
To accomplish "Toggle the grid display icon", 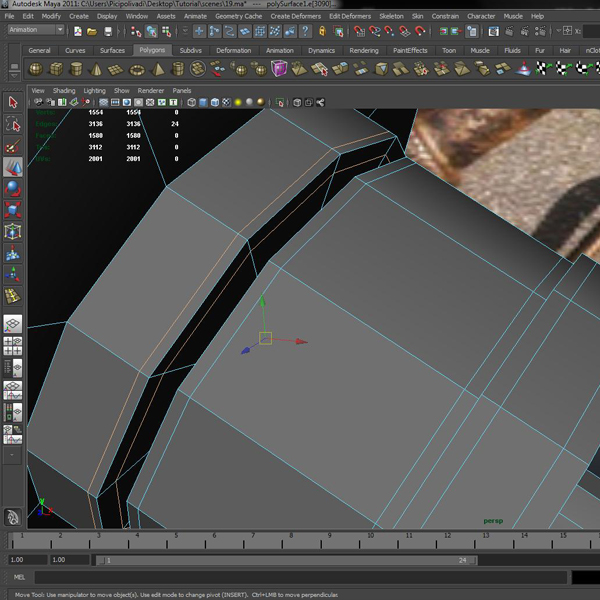I will pos(103,102).
